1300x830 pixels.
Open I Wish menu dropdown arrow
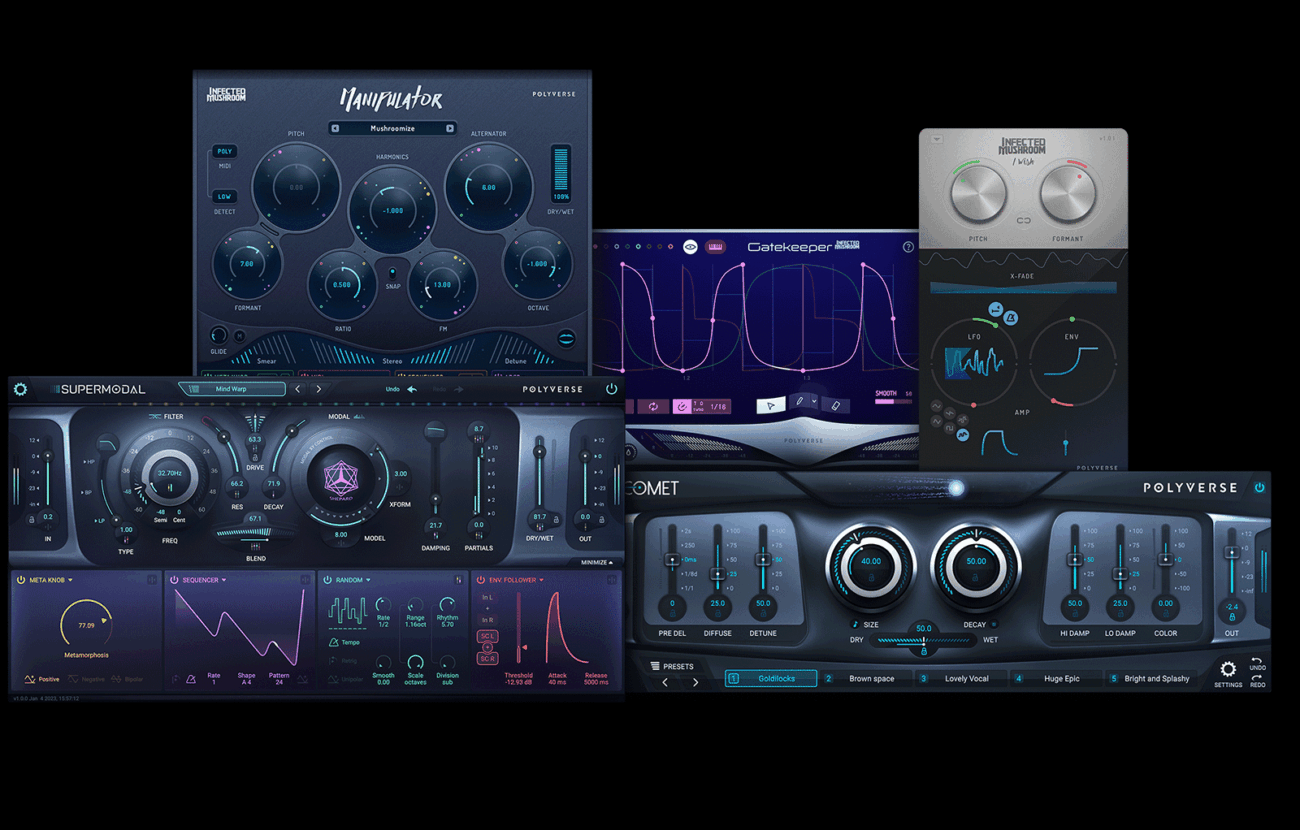point(937,140)
